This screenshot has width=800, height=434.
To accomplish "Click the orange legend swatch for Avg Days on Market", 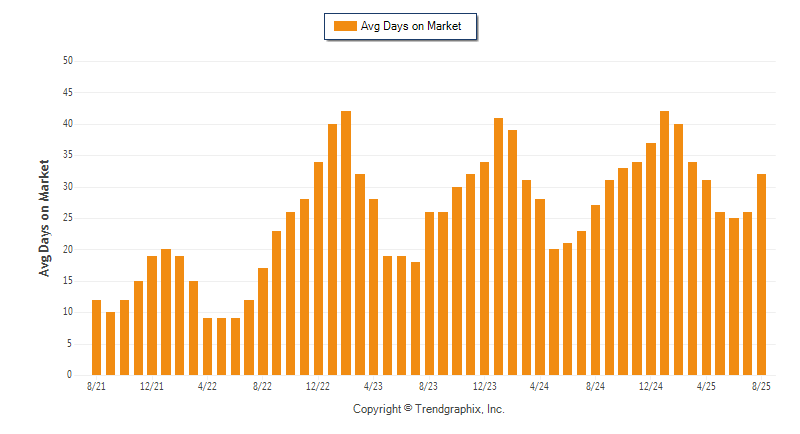I will pyautogui.click(x=345, y=26).
